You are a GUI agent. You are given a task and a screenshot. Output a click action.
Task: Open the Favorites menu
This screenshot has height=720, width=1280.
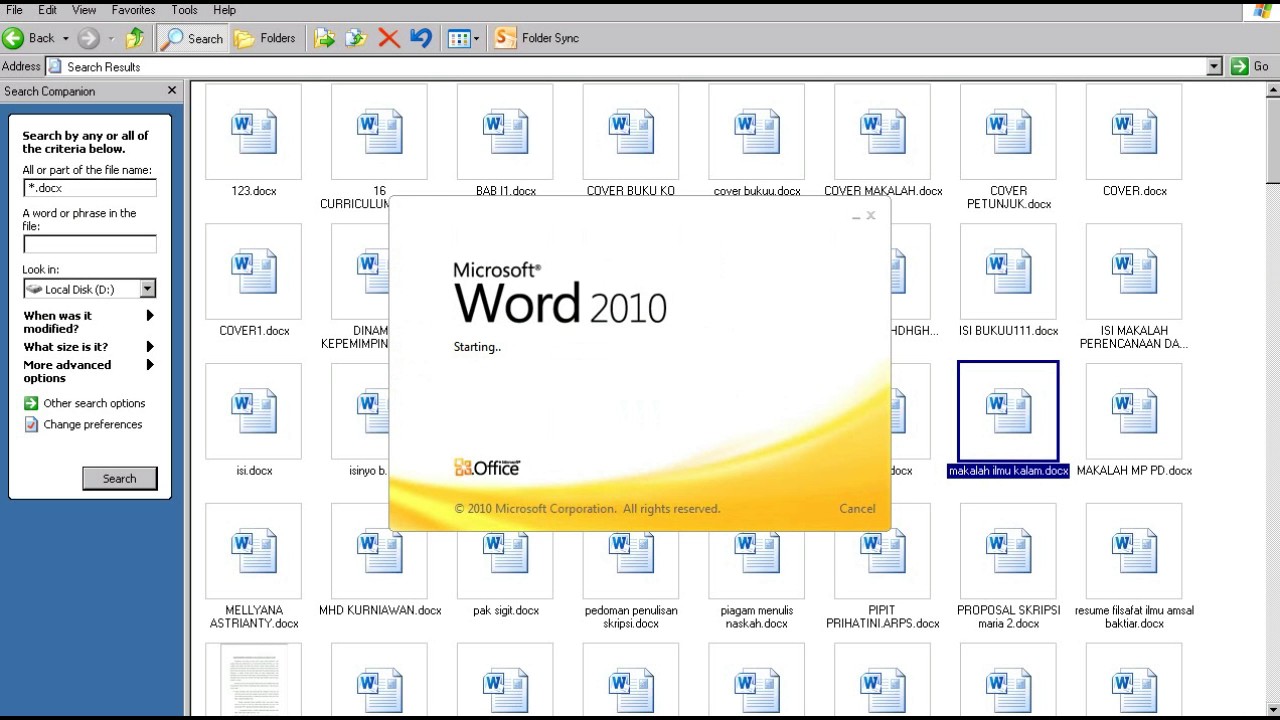(x=133, y=10)
